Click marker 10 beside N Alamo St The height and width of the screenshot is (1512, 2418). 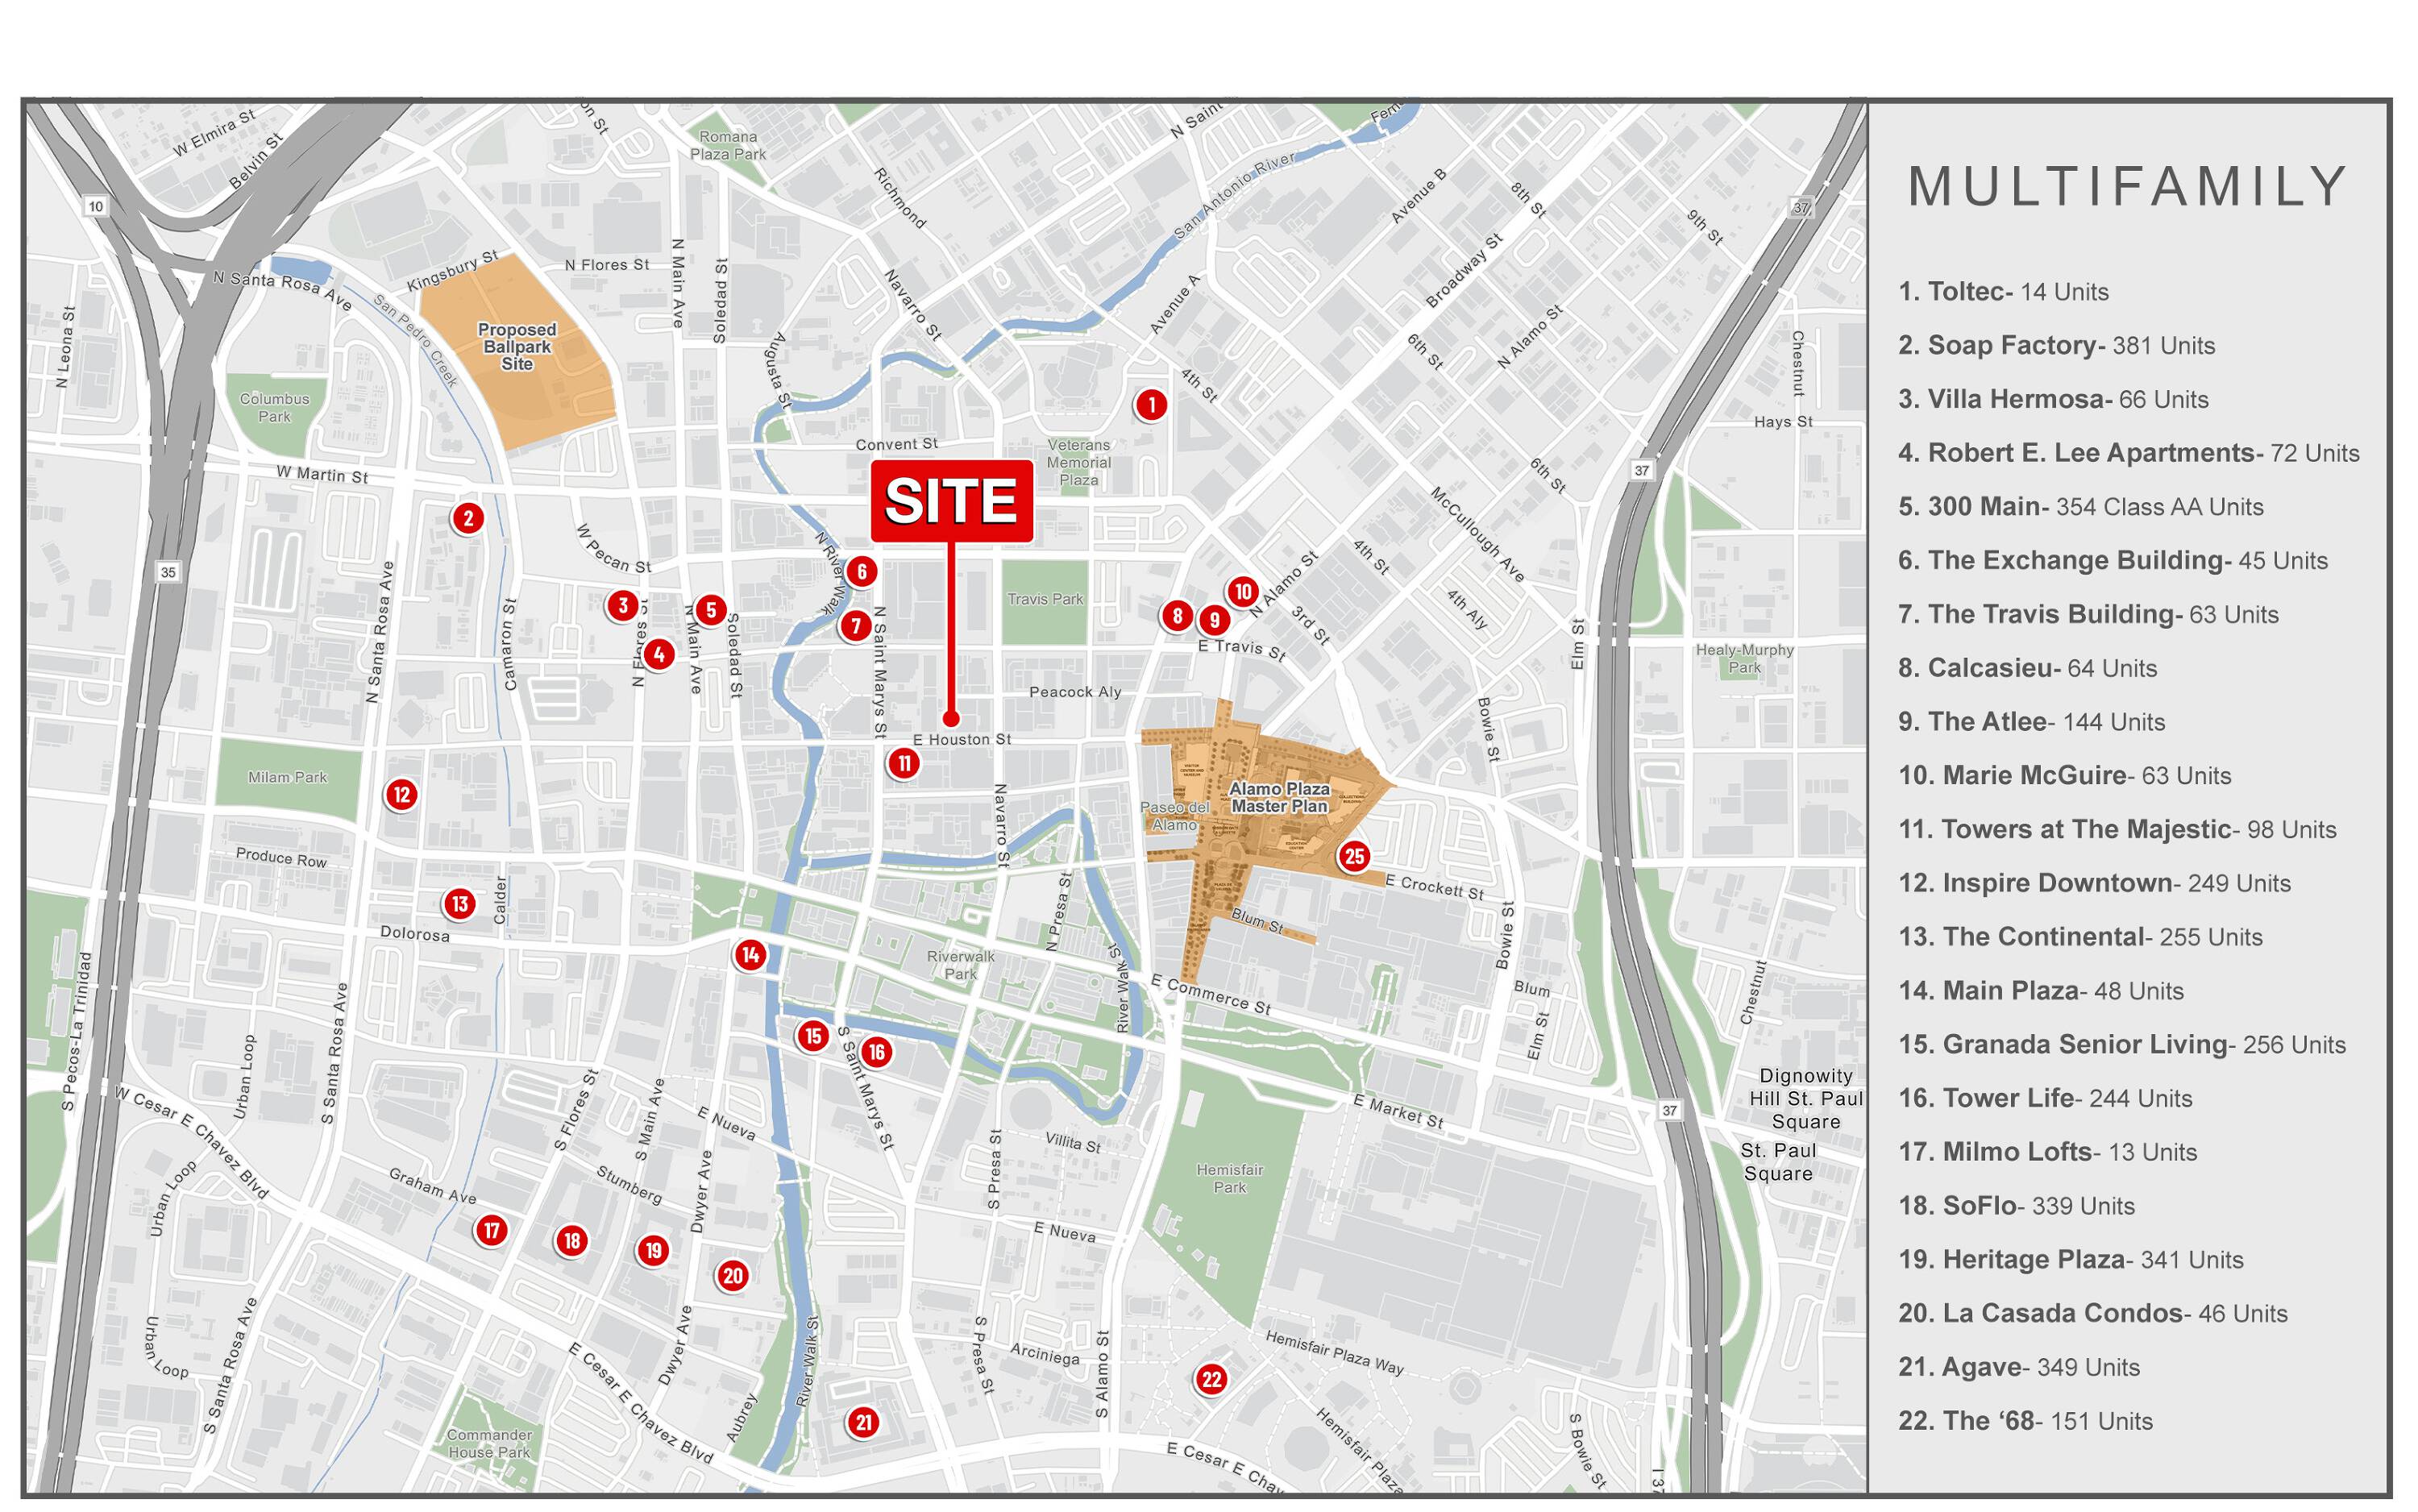tap(1243, 592)
